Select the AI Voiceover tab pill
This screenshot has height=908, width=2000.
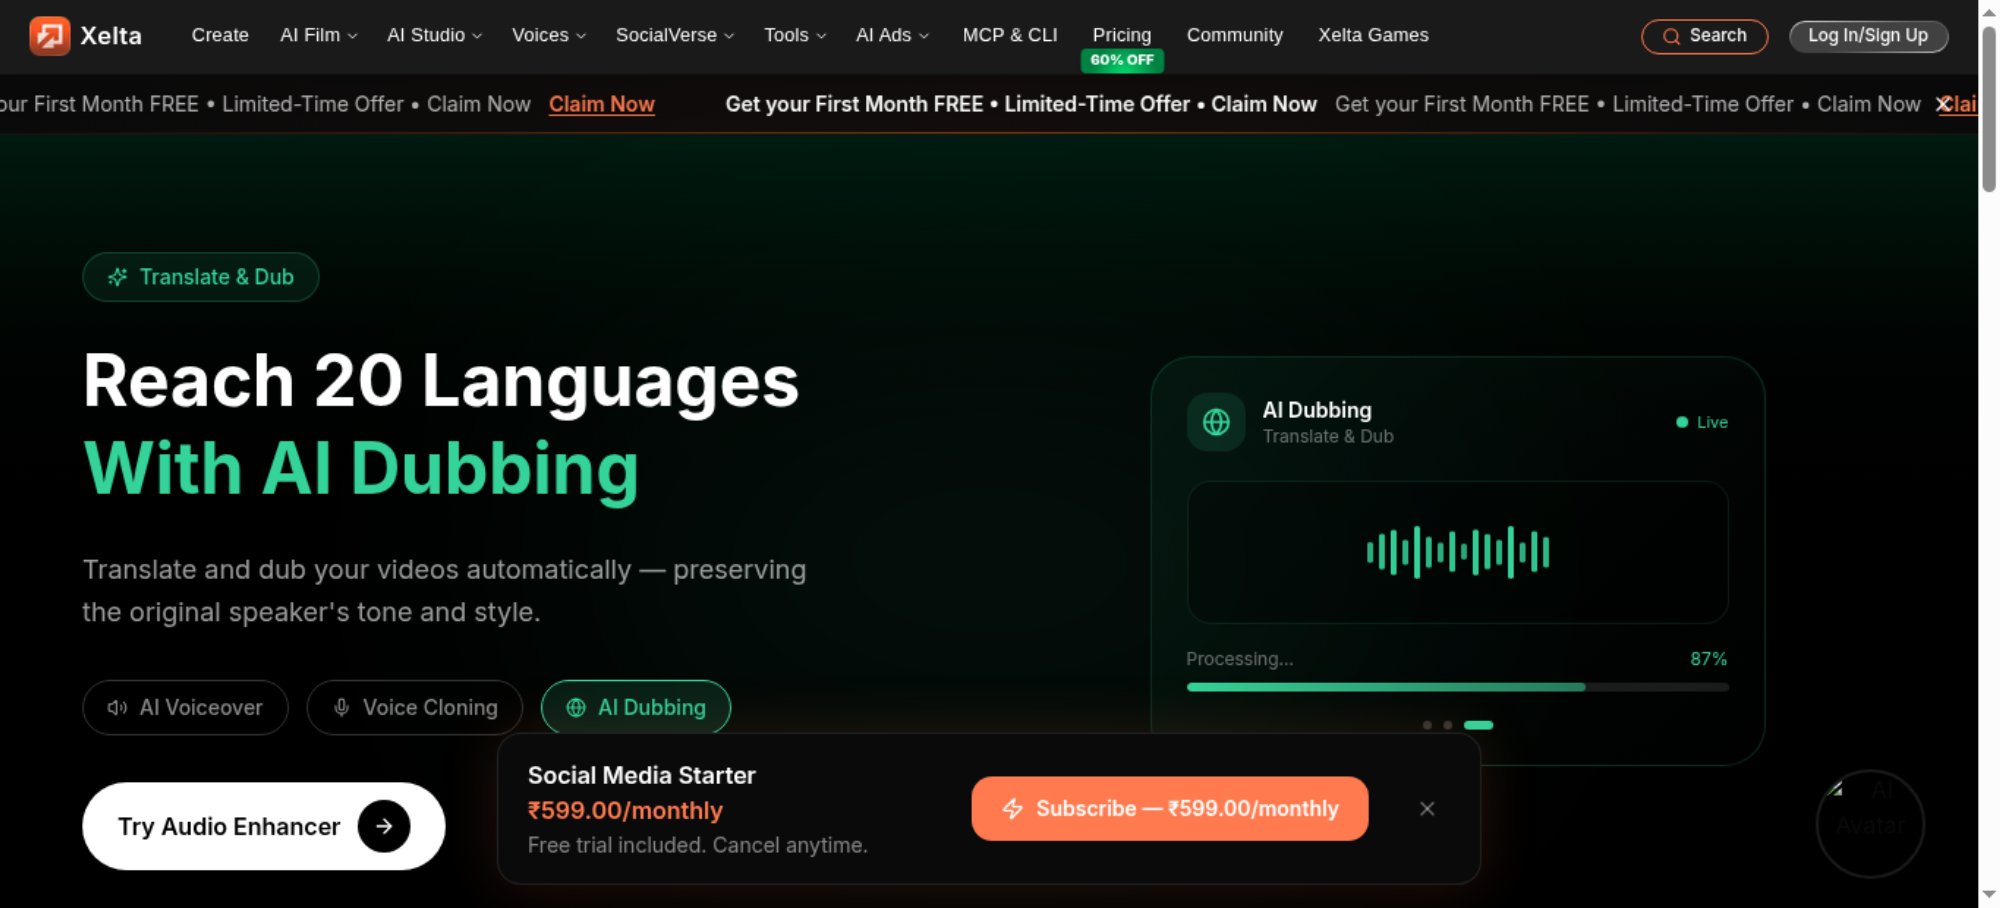point(186,708)
